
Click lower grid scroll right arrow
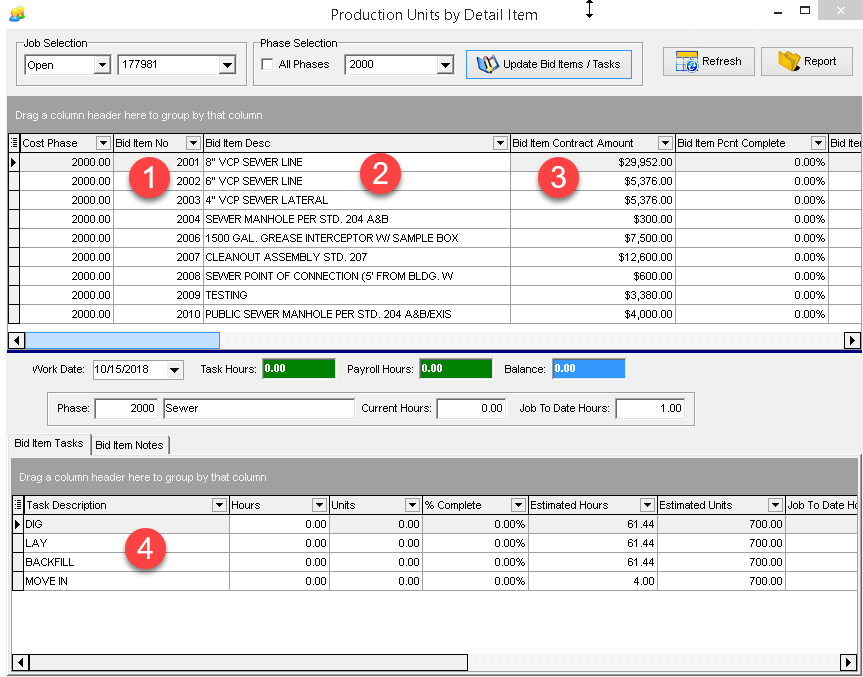[848, 662]
